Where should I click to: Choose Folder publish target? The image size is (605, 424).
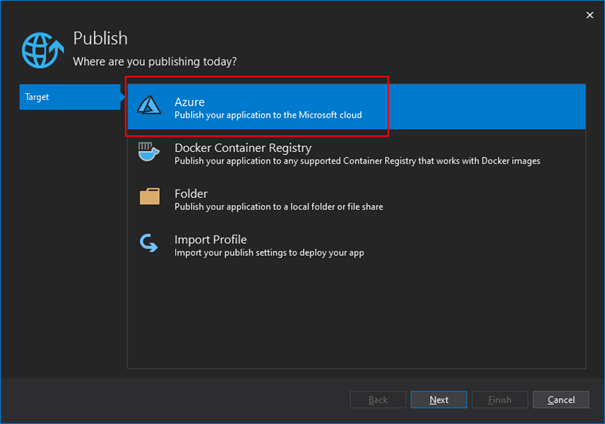(356, 199)
